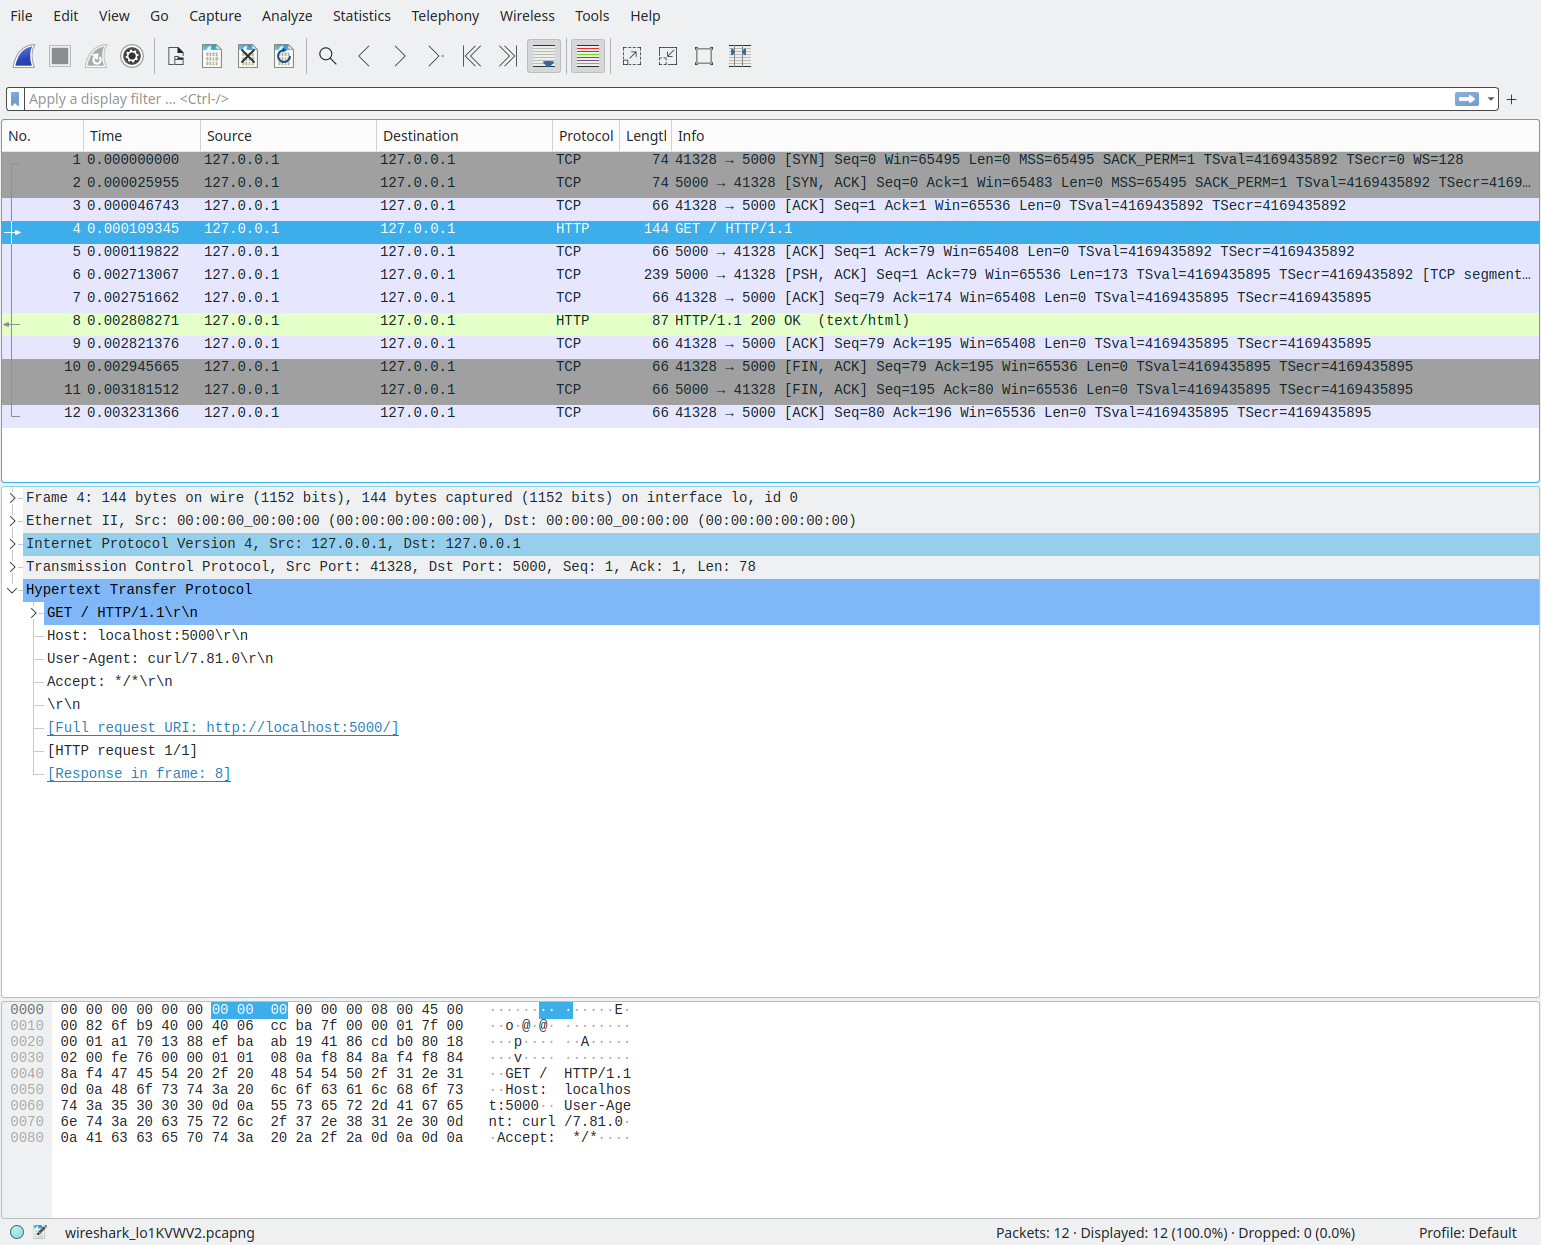Open capture options gear icon

pos(132,56)
